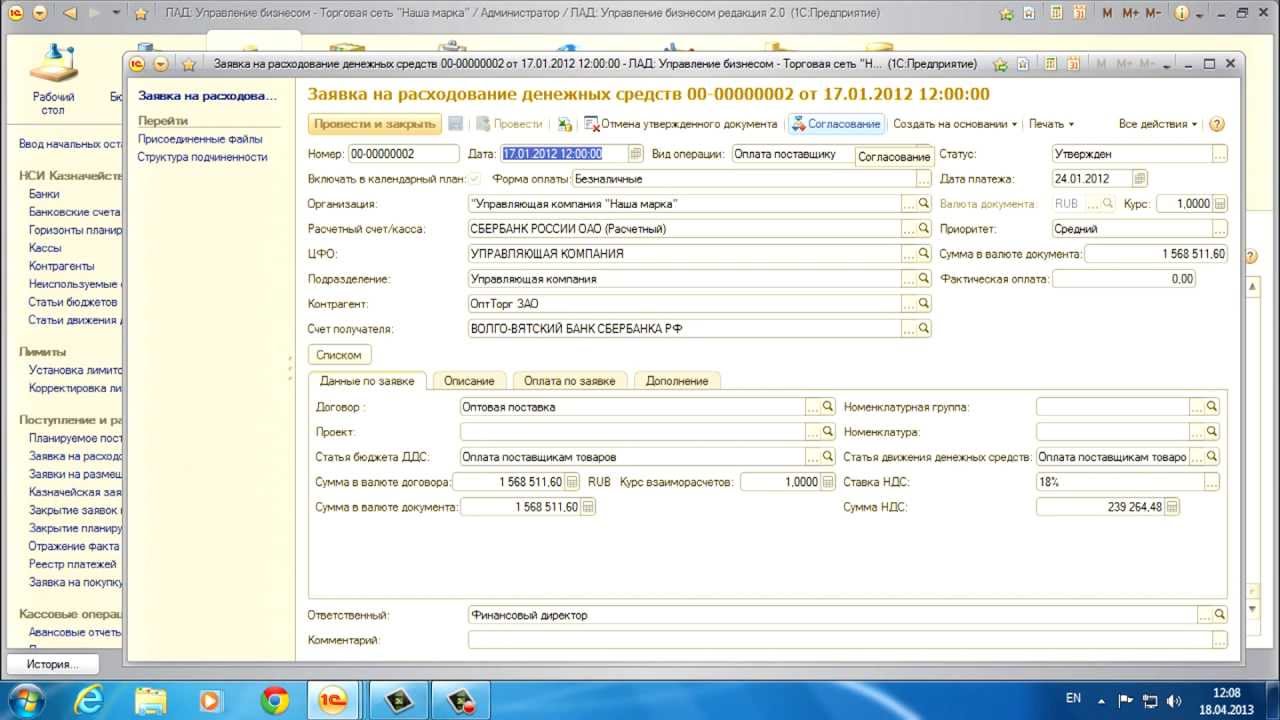The image size is (1280, 720).
Task: Launch Google Chrome from the taskbar
Action: (274, 700)
